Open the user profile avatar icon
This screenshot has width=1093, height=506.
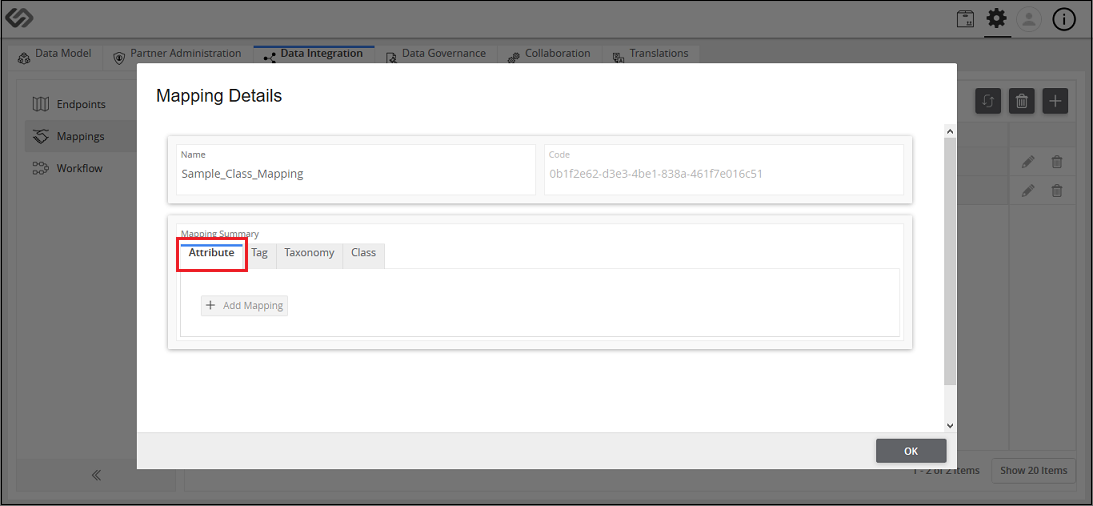[1029, 20]
